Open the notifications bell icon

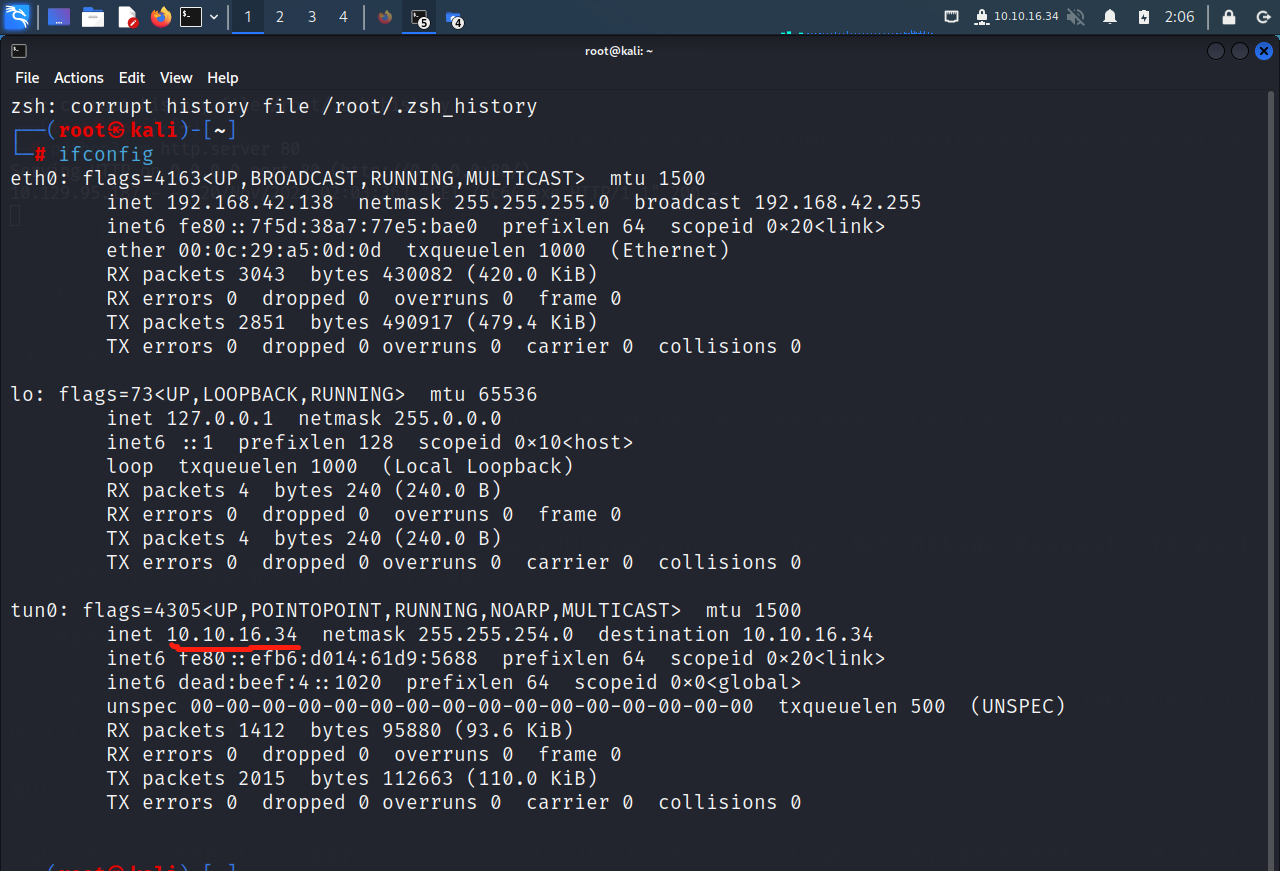tap(1110, 17)
